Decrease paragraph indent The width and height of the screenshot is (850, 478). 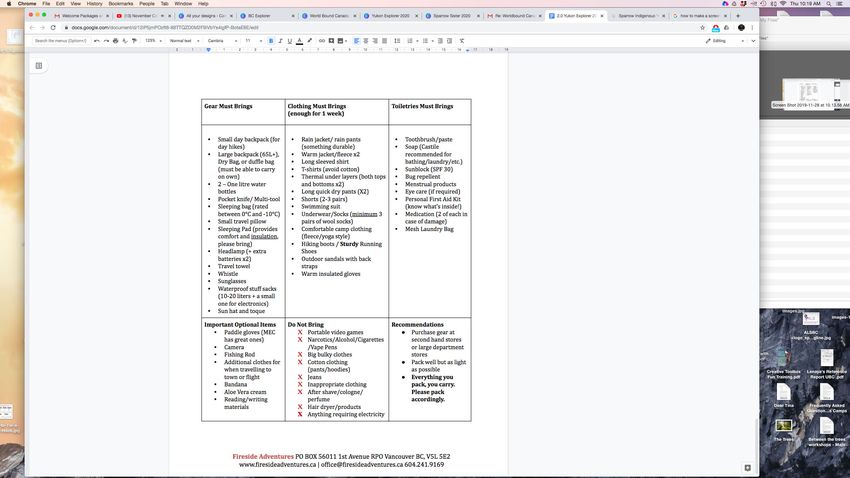tap(440, 41)
